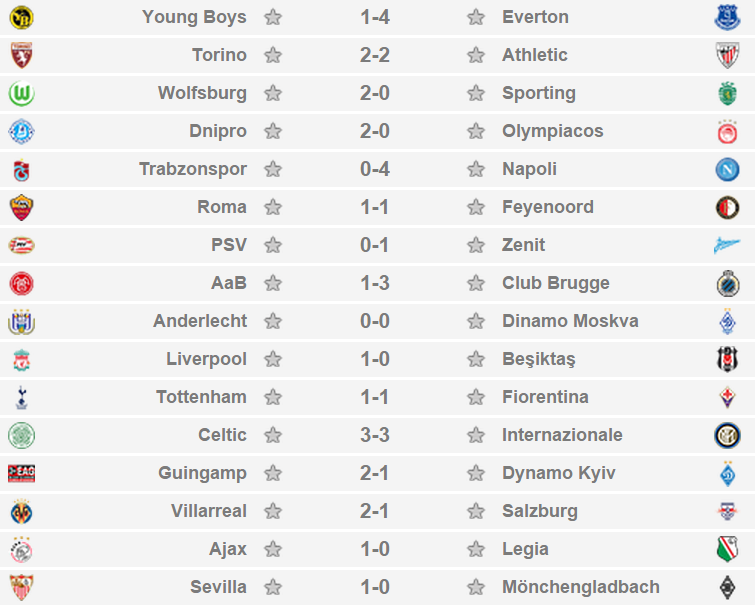The height and width of the screenshot is (605, 755).
Task: Mark Zenit as favorite using the star
Action: [476, 245]
